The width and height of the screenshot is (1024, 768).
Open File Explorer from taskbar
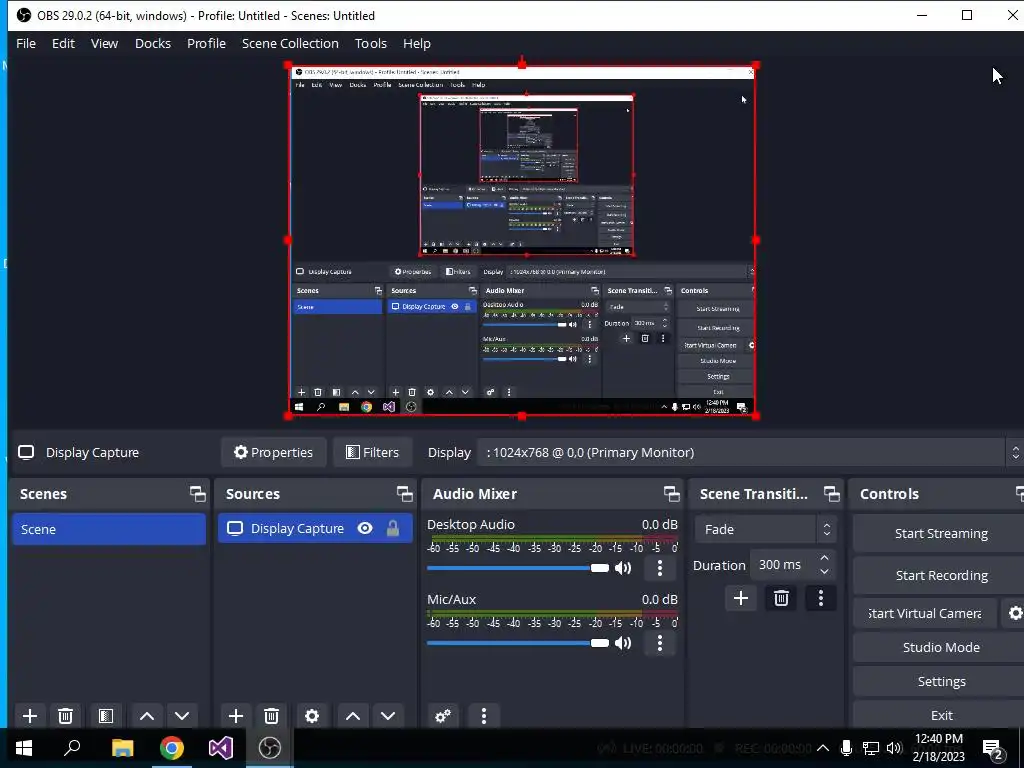point(122,748)
